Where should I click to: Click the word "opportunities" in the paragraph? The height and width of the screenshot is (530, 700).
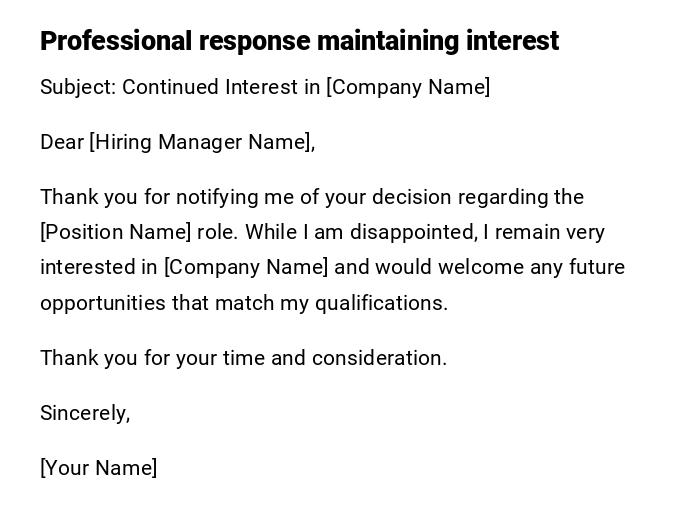click(103, 303)
